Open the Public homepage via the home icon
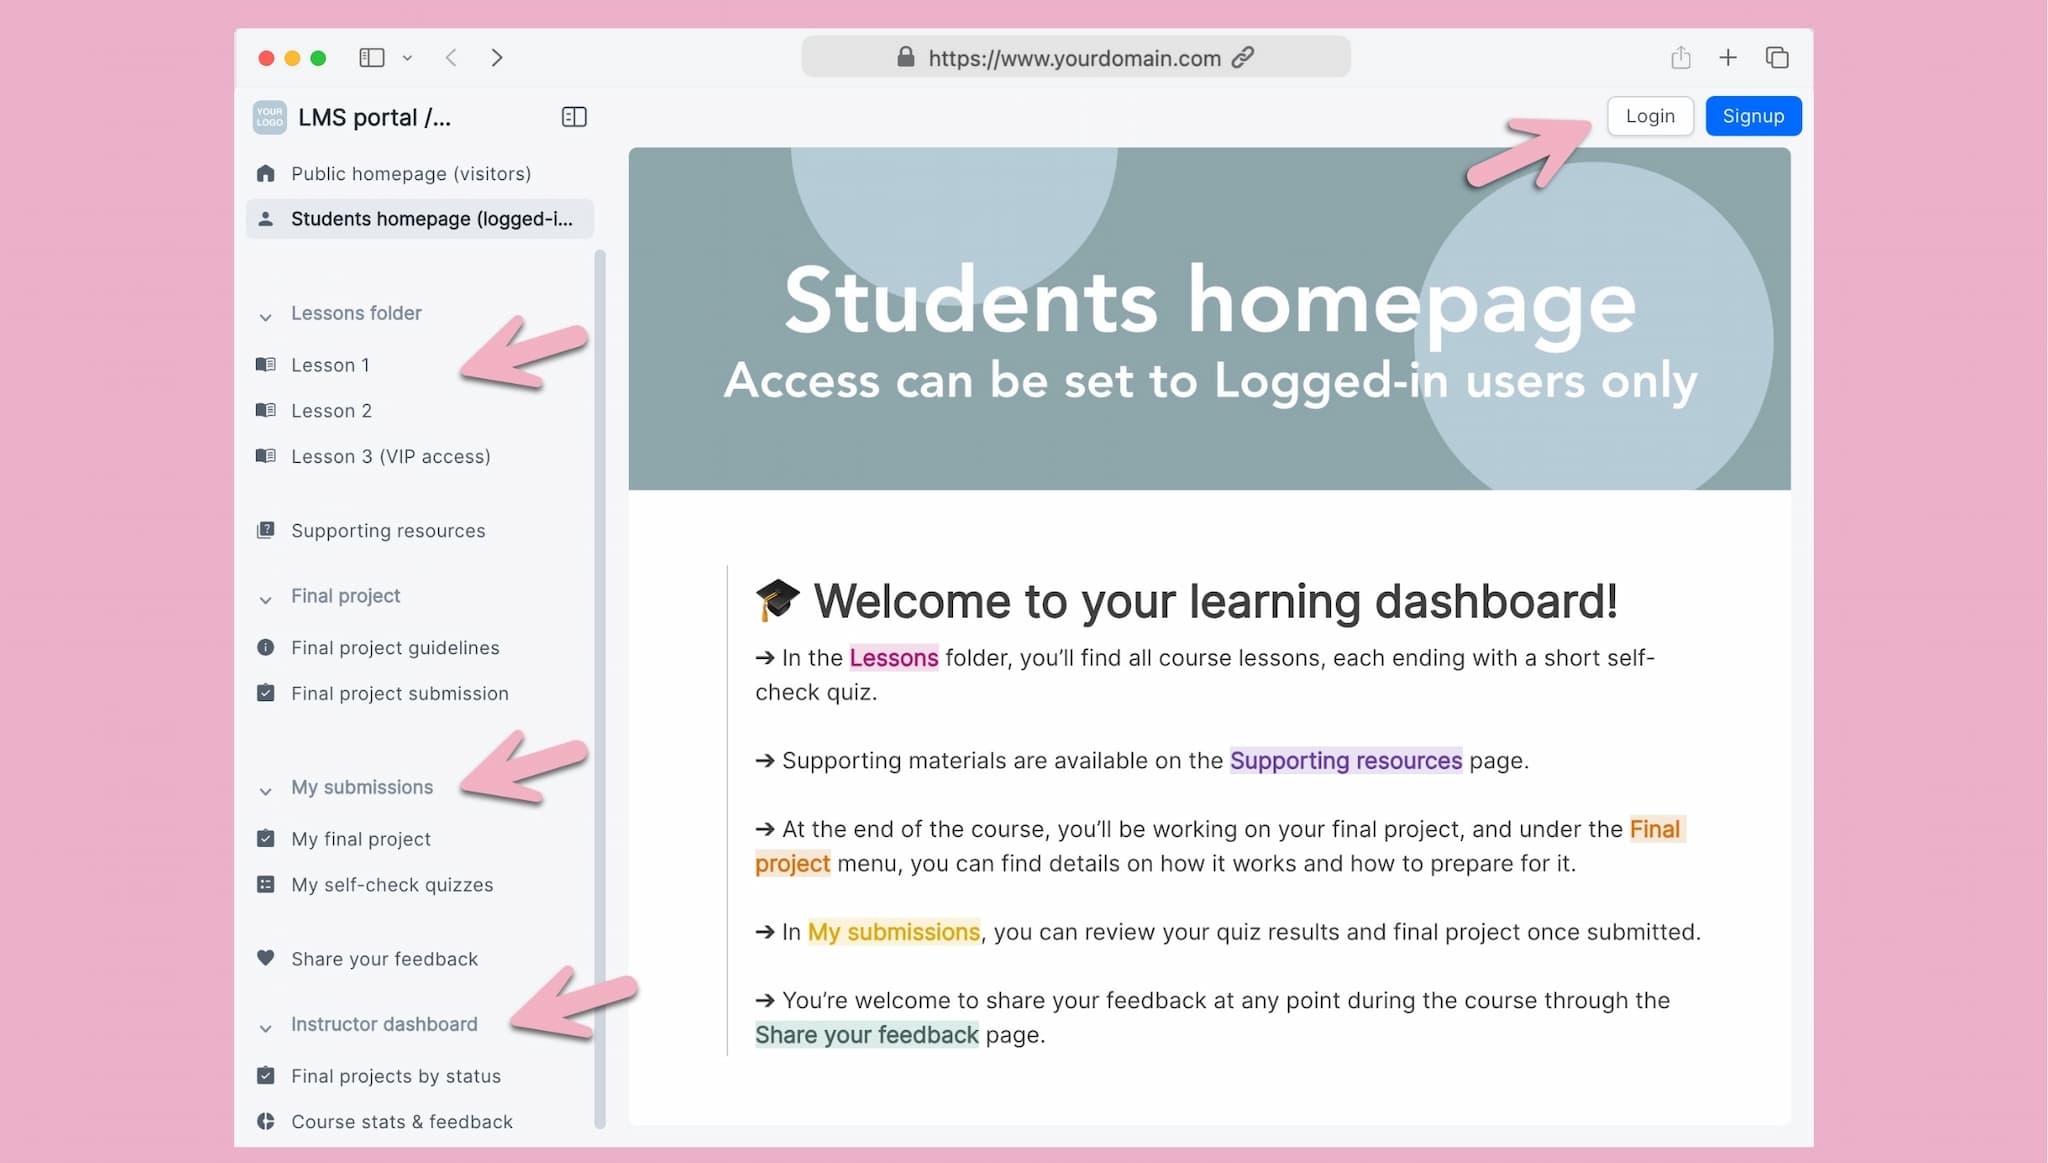Screen dimensions: 2048x1163 point(266,173)
